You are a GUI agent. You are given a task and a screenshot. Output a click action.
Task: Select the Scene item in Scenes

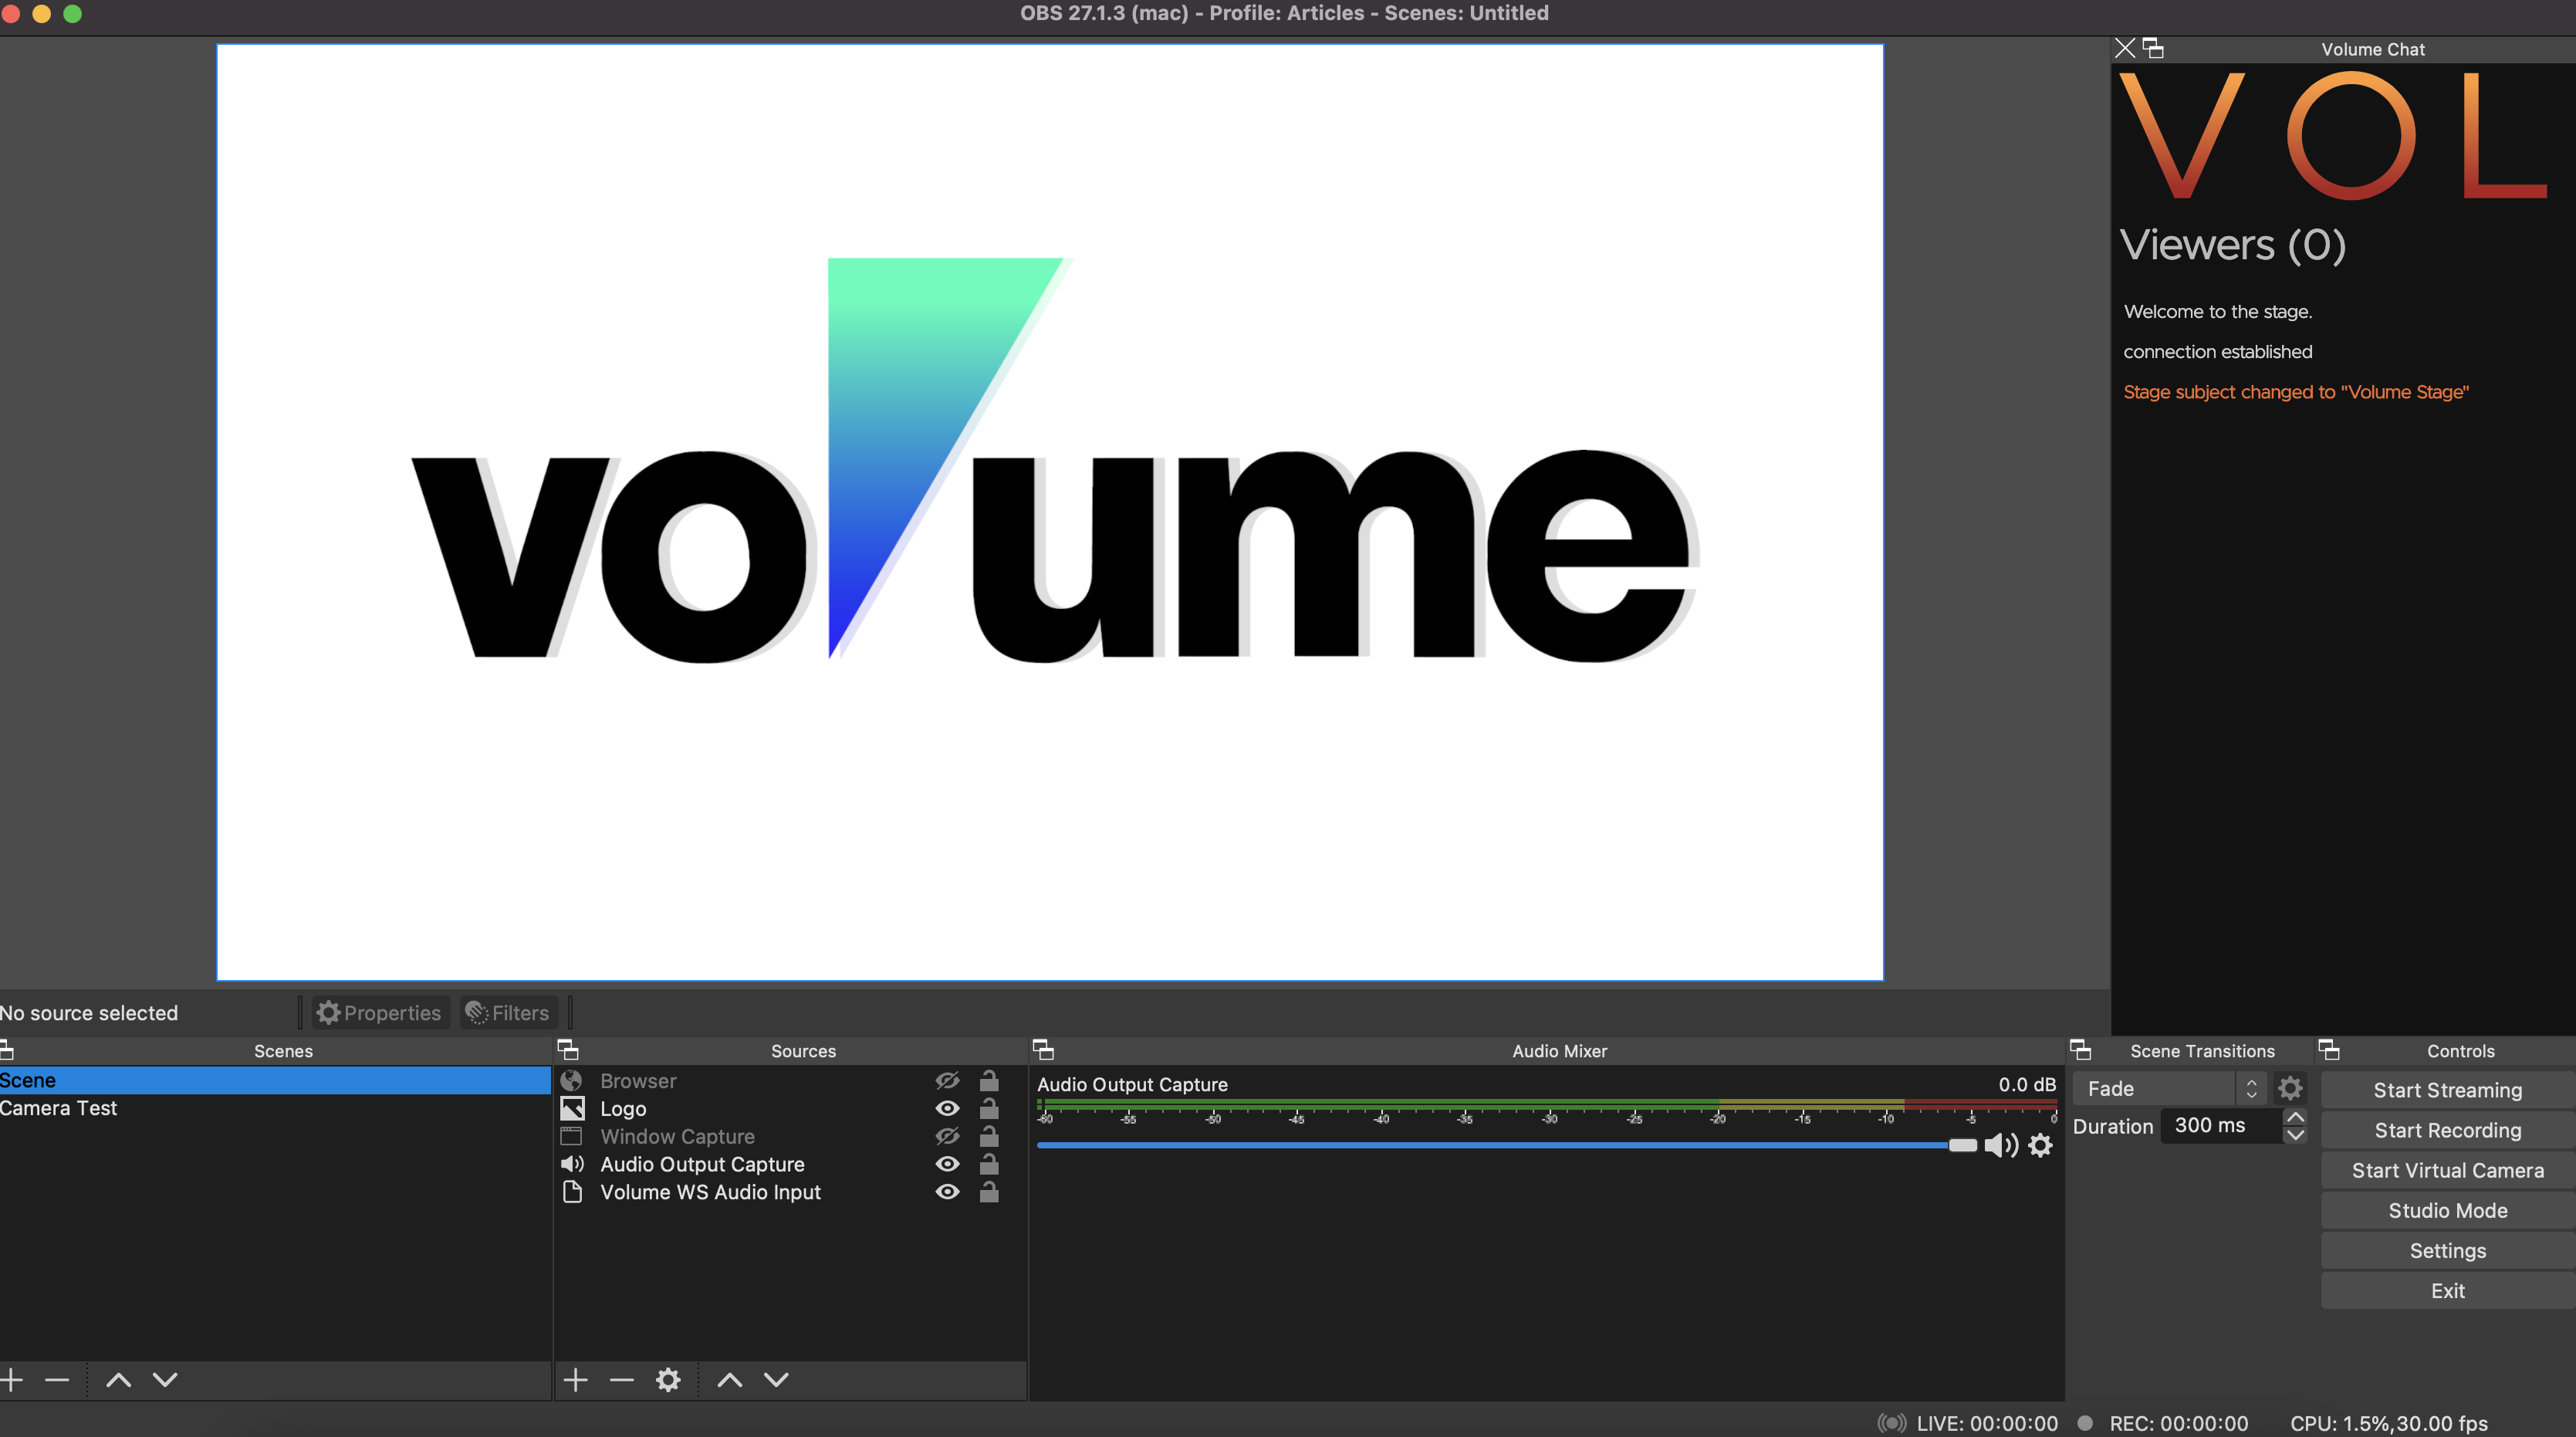coord(275,1080)
